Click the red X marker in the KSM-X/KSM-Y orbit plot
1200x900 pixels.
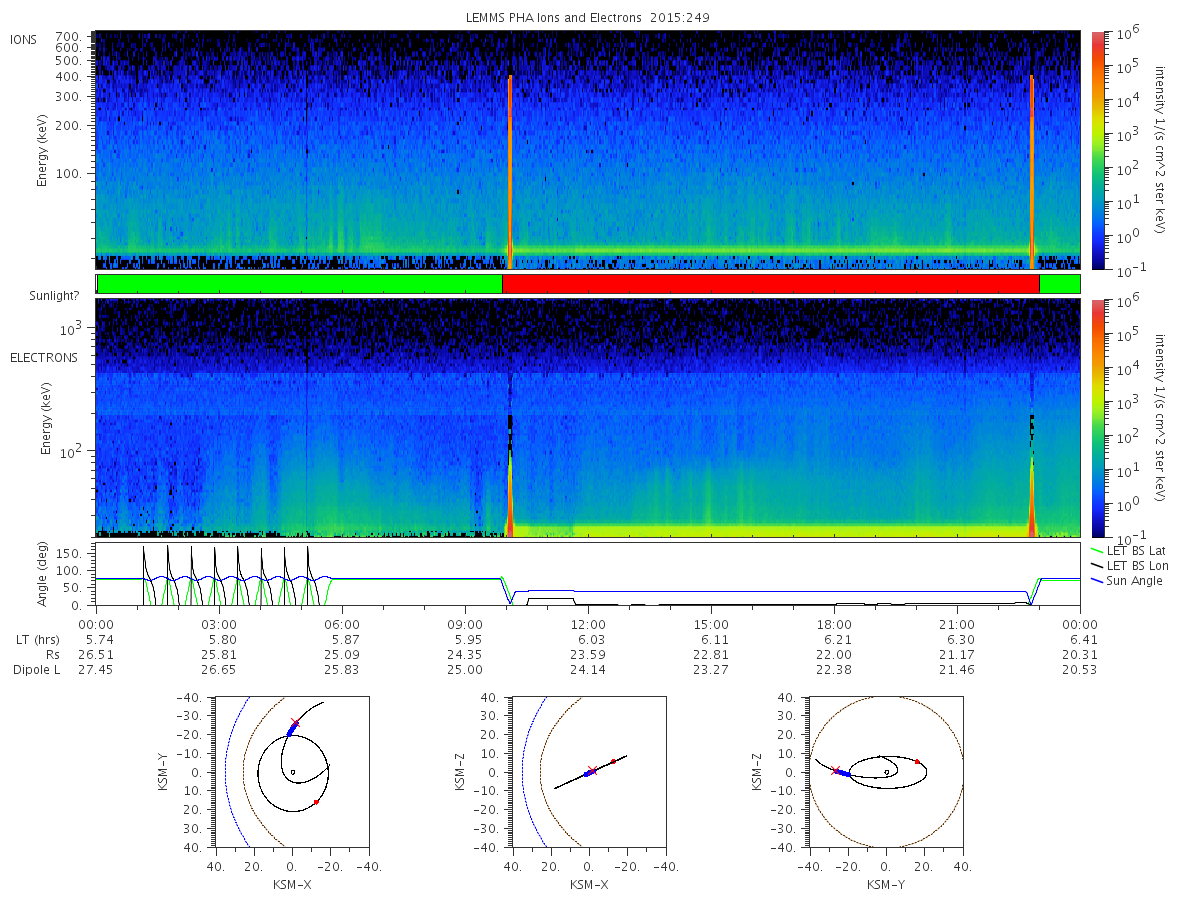pos(294,722)
